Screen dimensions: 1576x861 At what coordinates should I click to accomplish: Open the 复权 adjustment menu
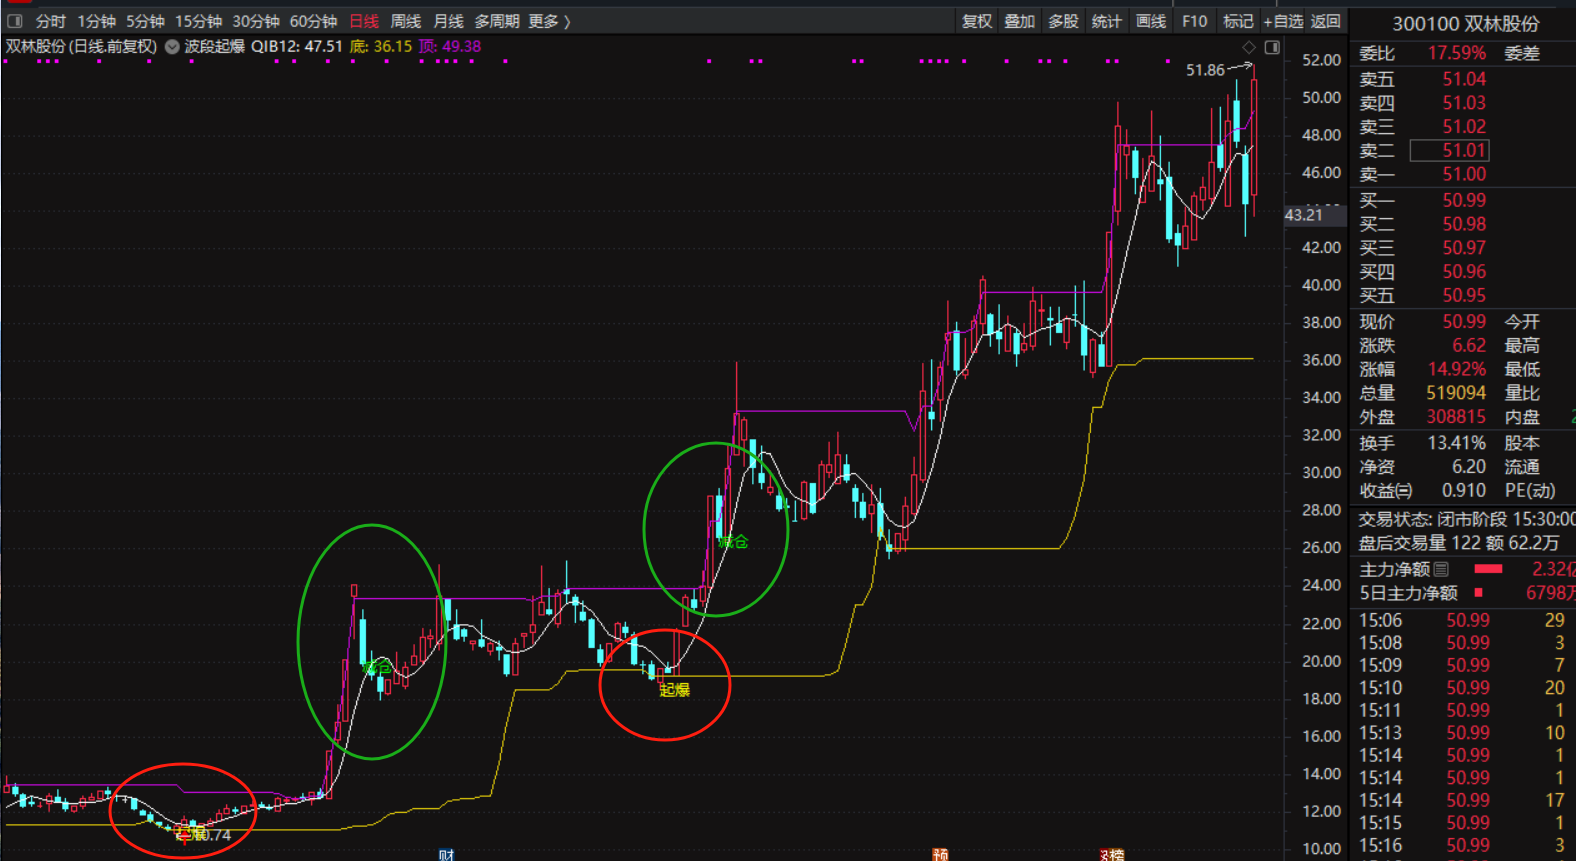[976, 21]
